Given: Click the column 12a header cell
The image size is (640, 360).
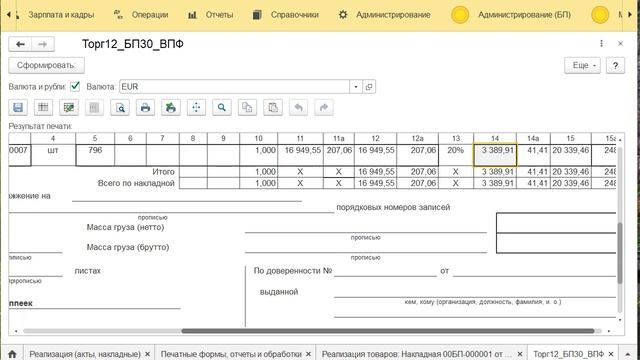Looking at the screenshot, I should click(418, 138).
